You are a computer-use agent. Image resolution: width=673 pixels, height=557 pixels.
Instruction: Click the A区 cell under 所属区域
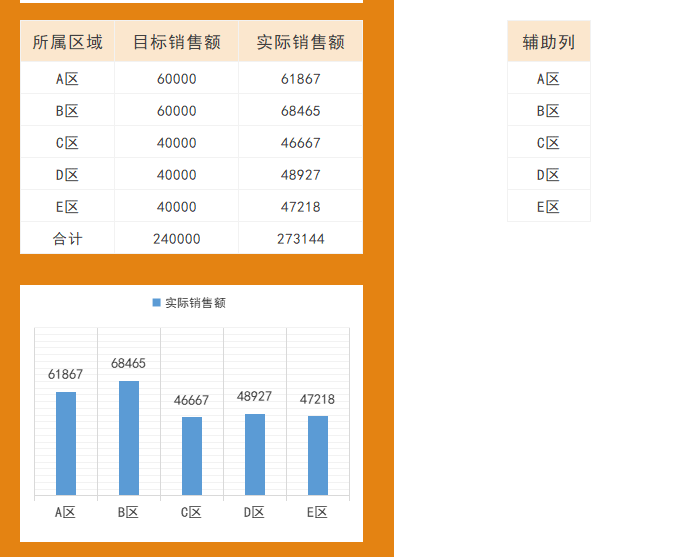tap(67, 78)
